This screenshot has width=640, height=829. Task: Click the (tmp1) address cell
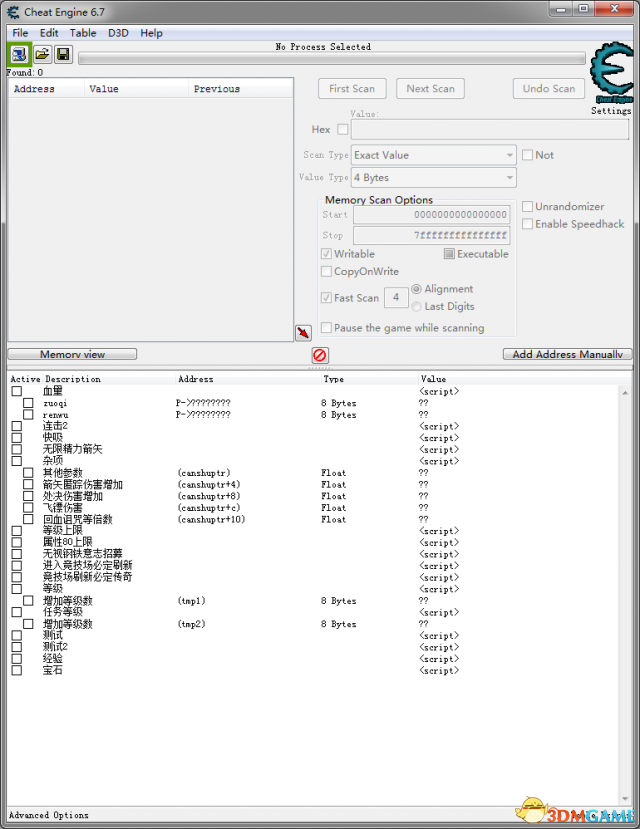pyautogui.click(x=191, y=601)
